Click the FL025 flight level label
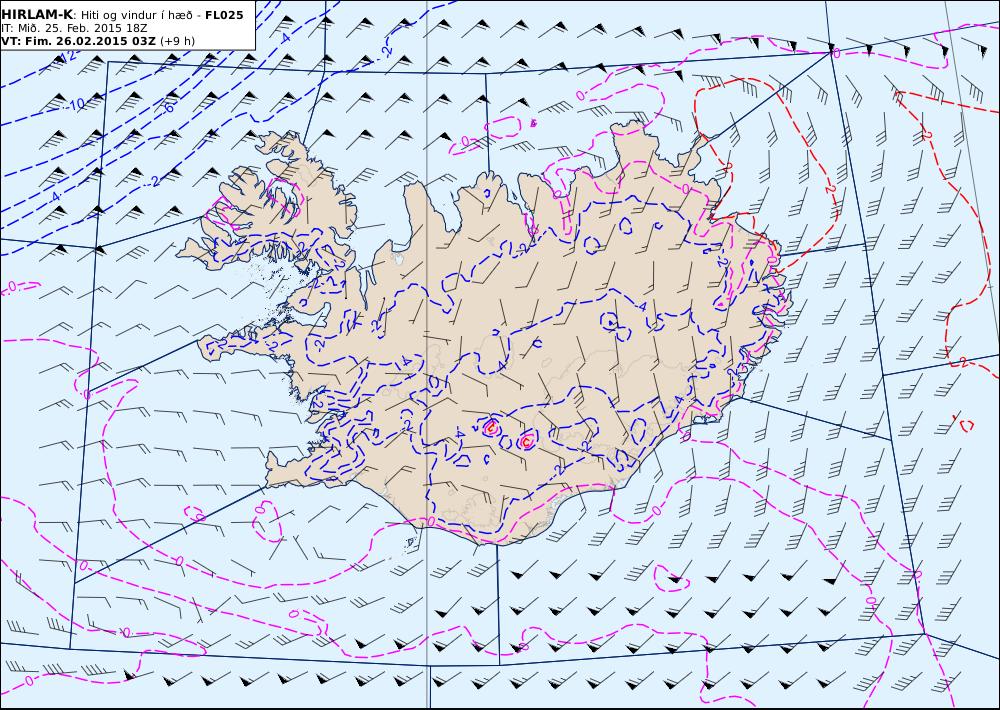This screenshot has height=710, width=1000. click(x=224, y=15)
